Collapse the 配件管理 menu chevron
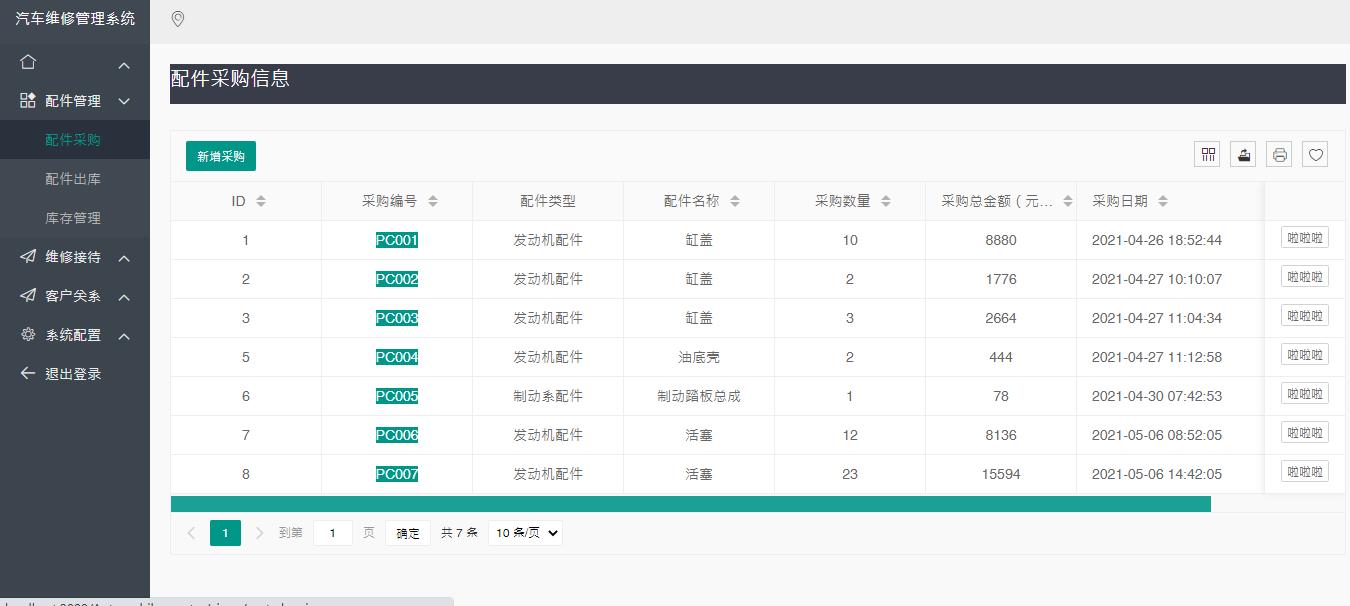 click(x=124, y=101)
